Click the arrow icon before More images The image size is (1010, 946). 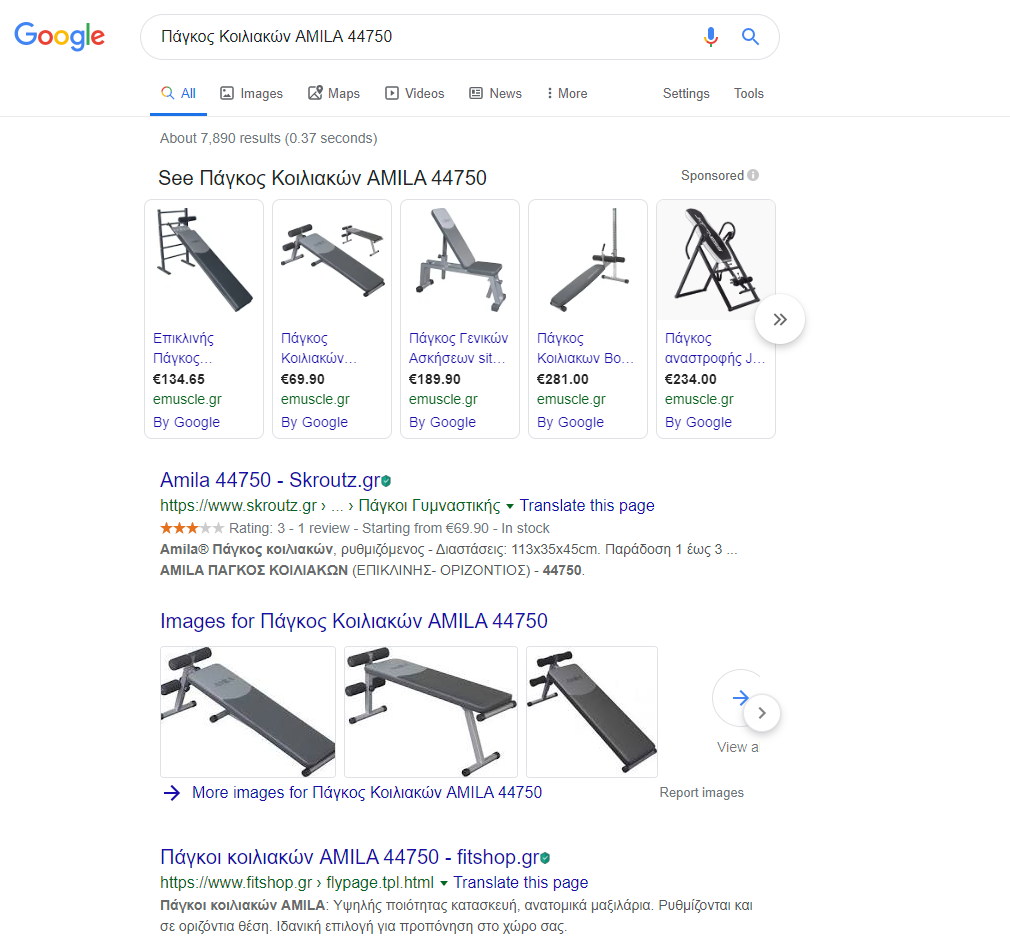[x=171, y=793]
